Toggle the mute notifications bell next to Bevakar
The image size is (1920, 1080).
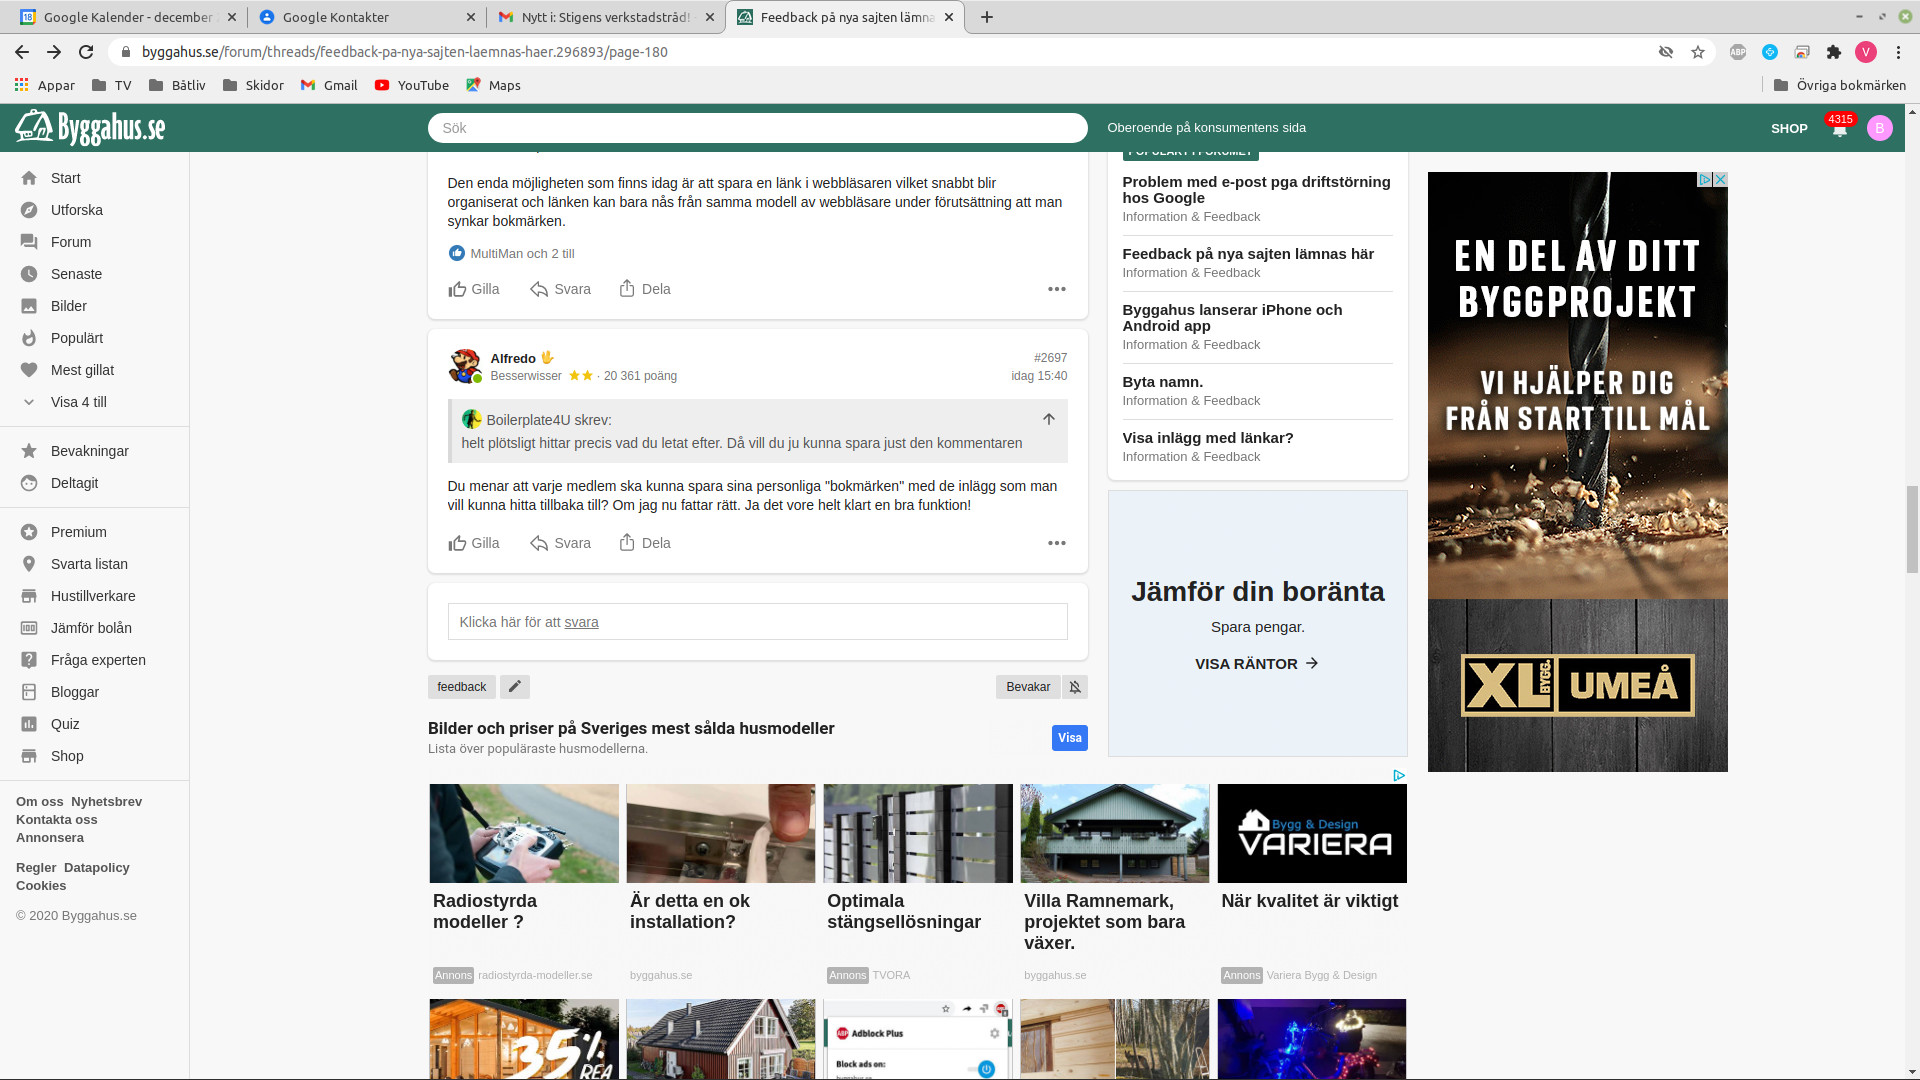(1075, 687)
